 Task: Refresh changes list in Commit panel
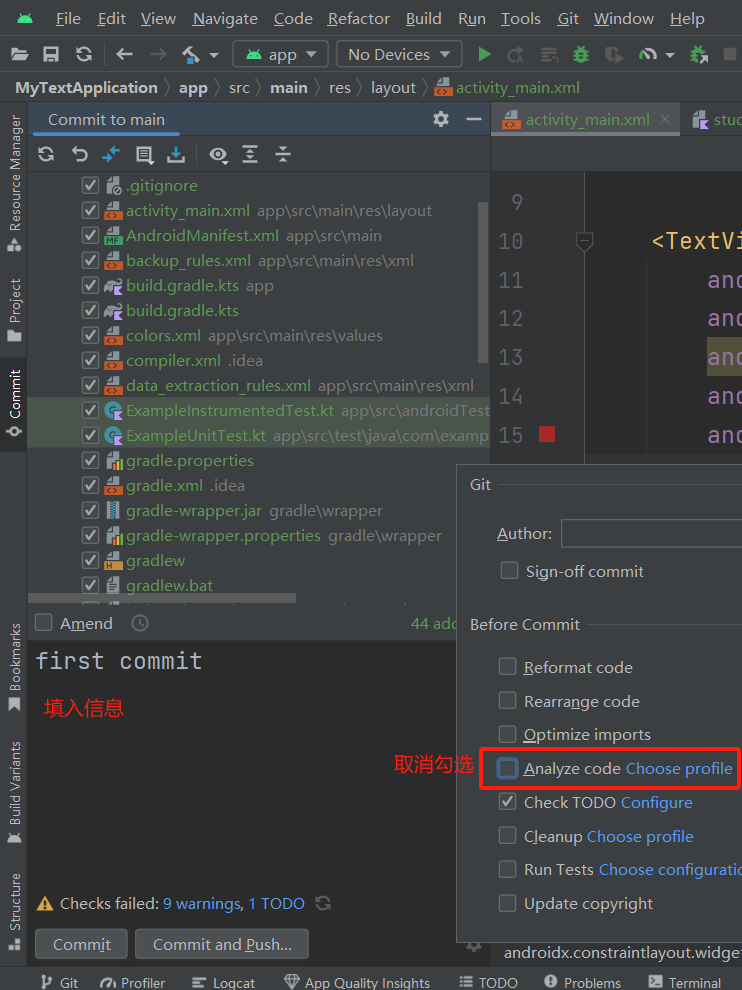pyautogui.click(x=46, y=154)
